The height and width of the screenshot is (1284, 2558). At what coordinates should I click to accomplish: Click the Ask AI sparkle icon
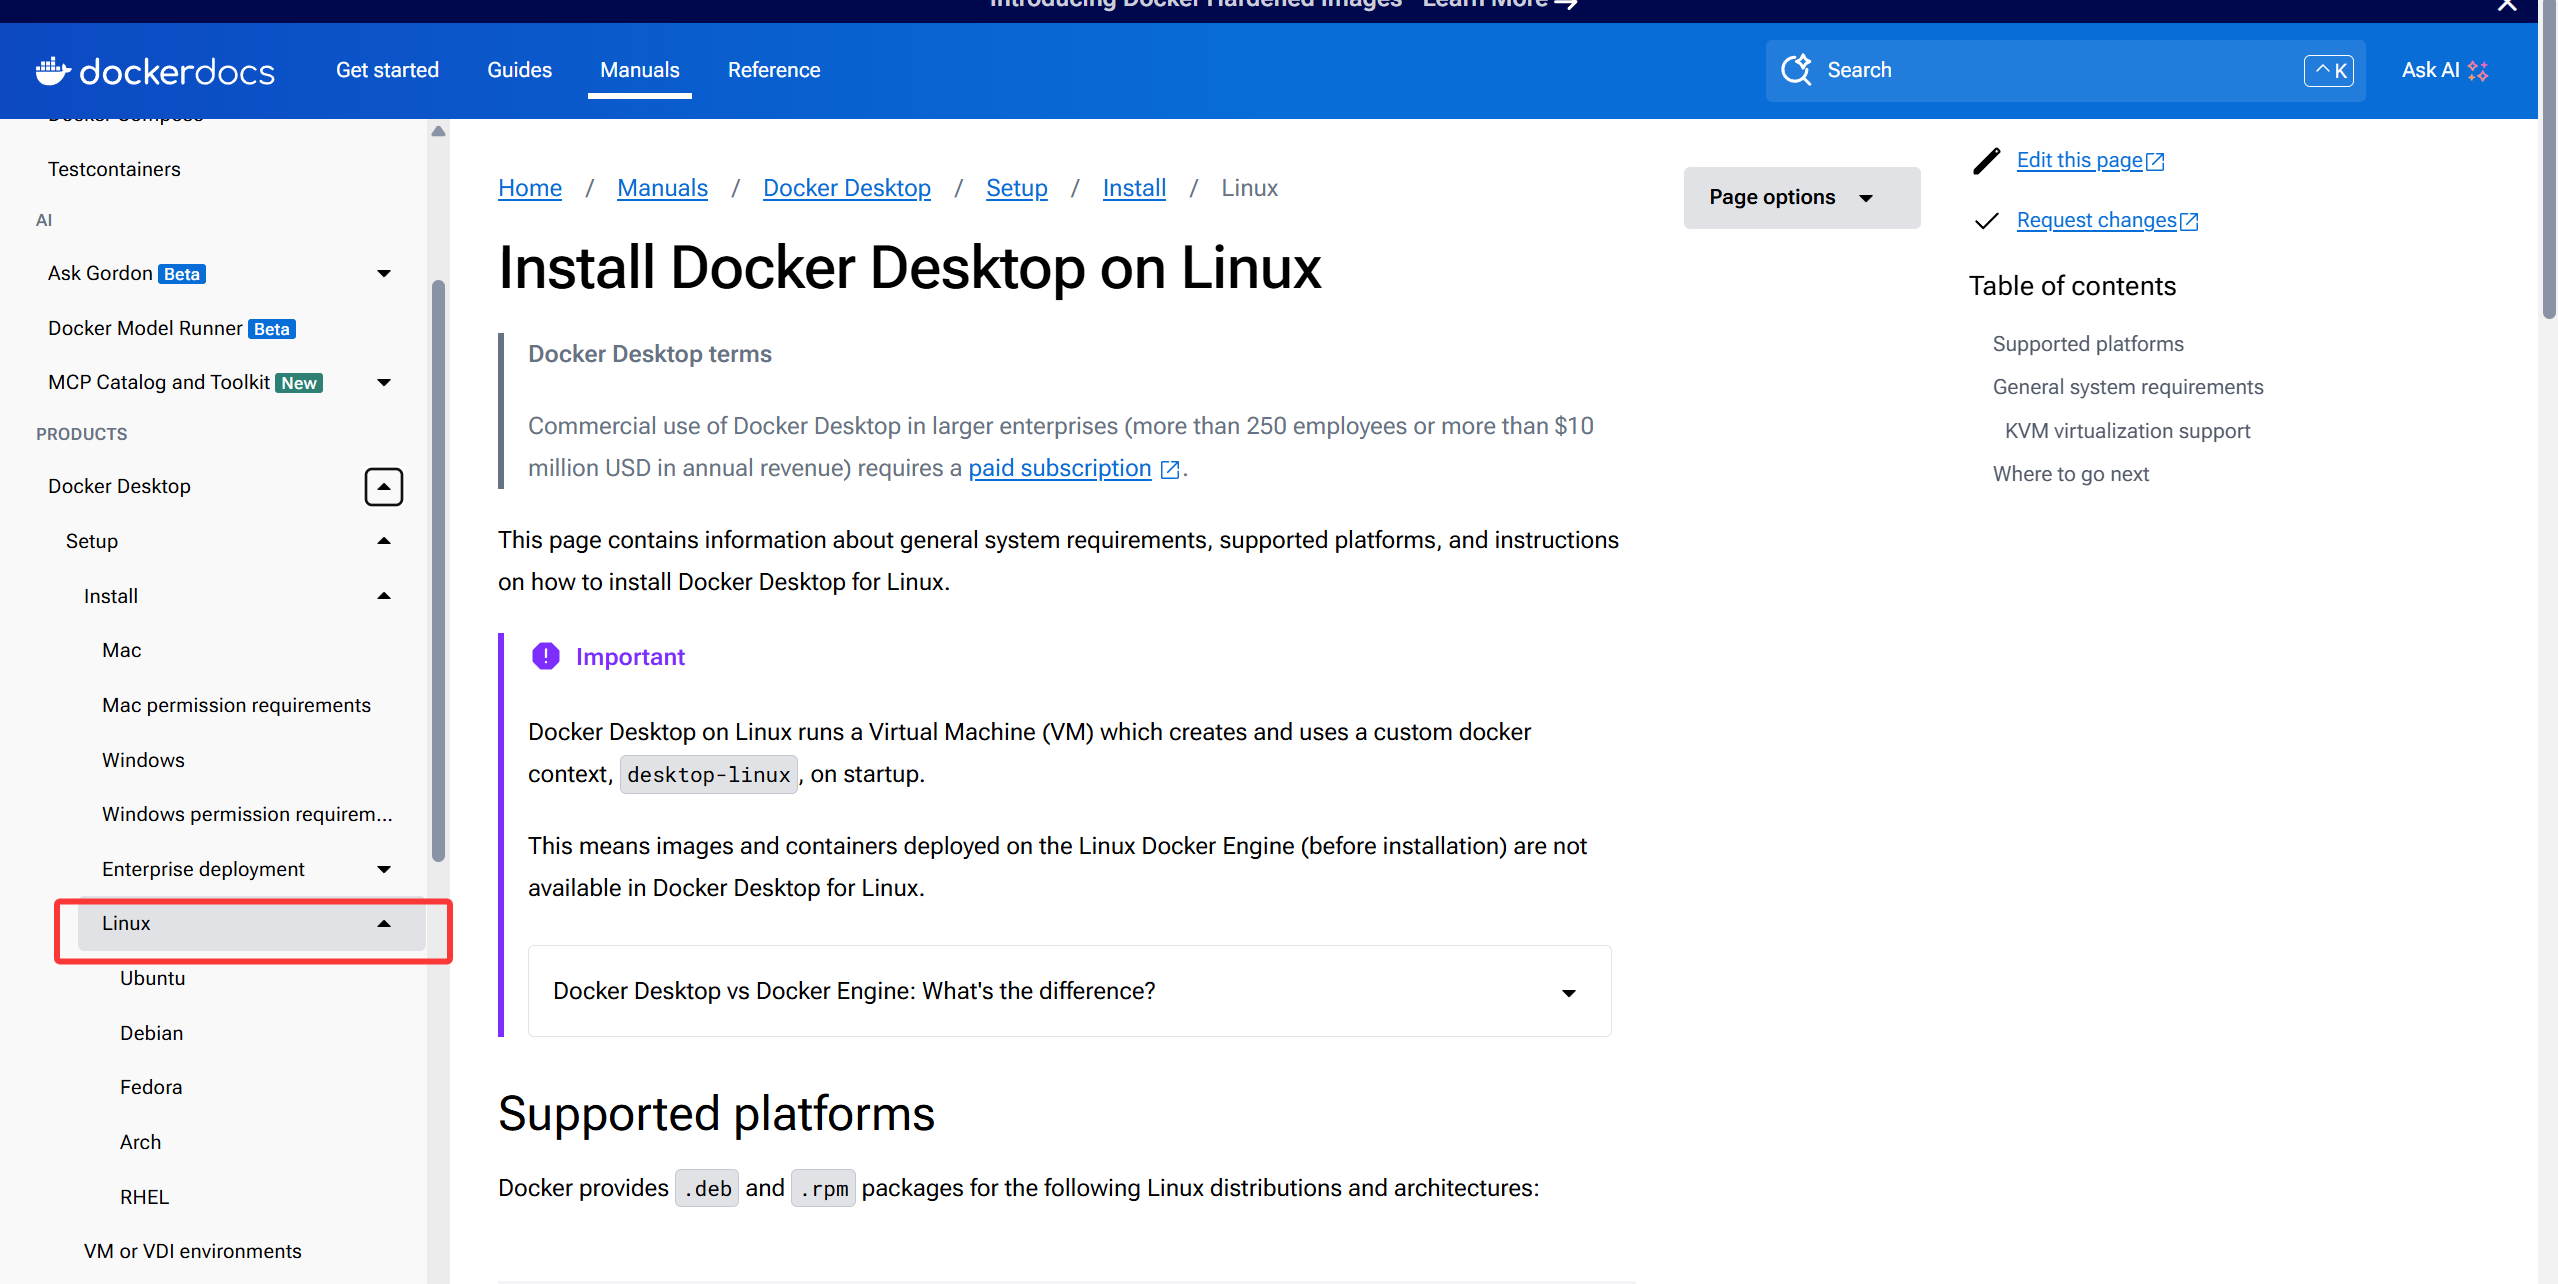tap(2478, 71)
